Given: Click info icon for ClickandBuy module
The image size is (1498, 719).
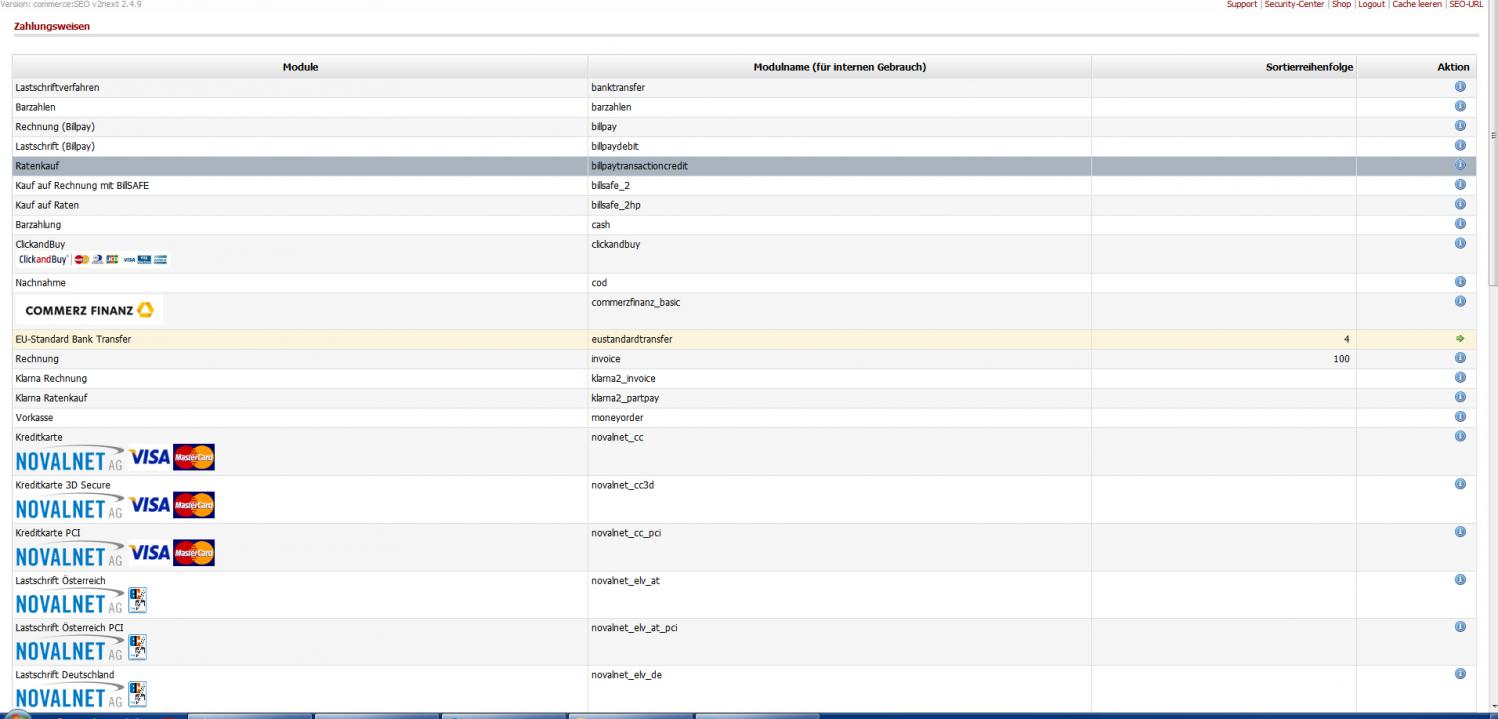Looking at the screenshot, I should (x=1459, y=243).
